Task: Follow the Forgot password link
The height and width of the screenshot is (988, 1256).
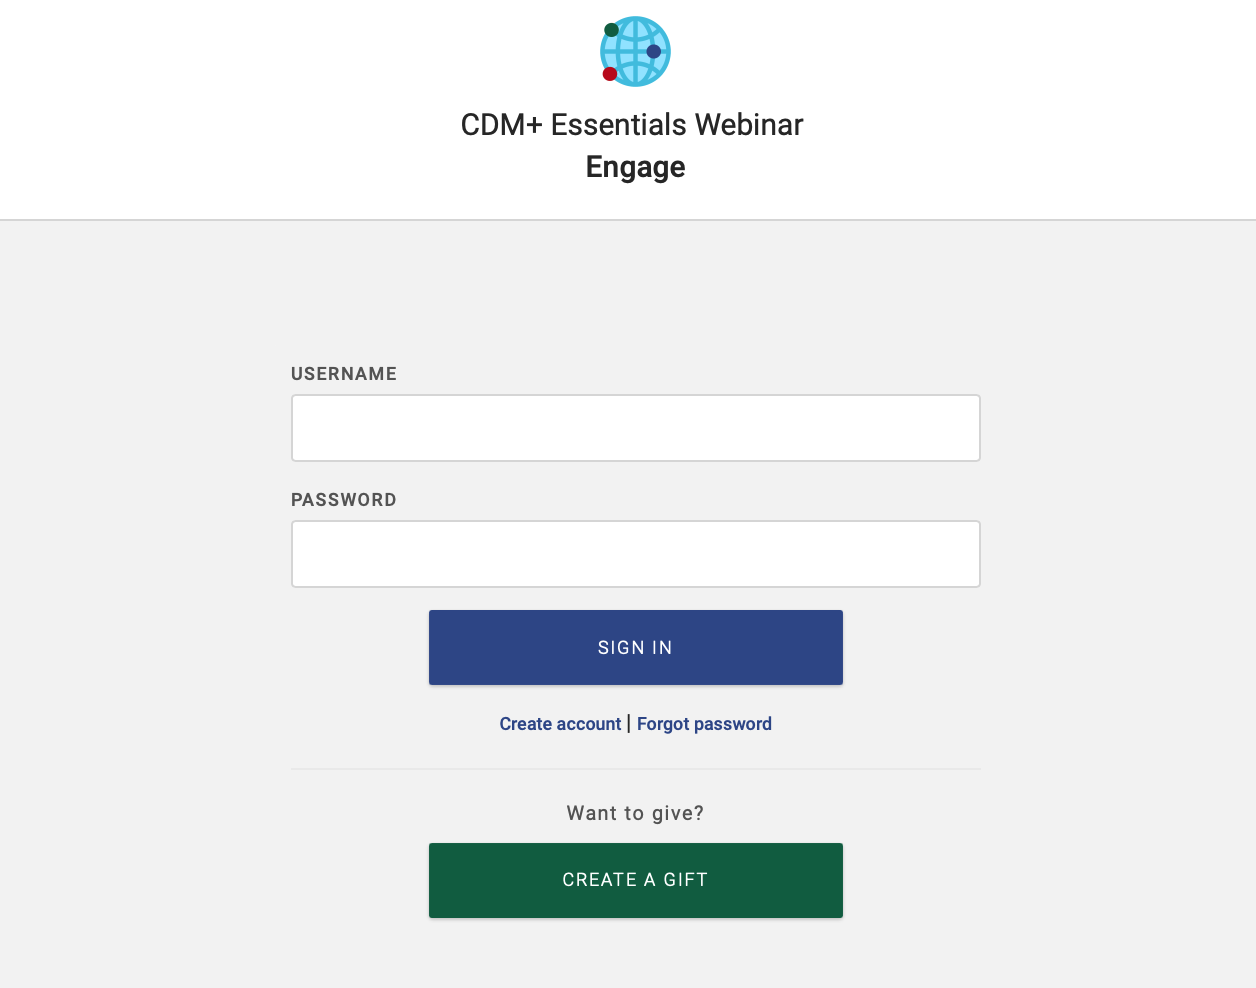Action: (x=704, y=724)
